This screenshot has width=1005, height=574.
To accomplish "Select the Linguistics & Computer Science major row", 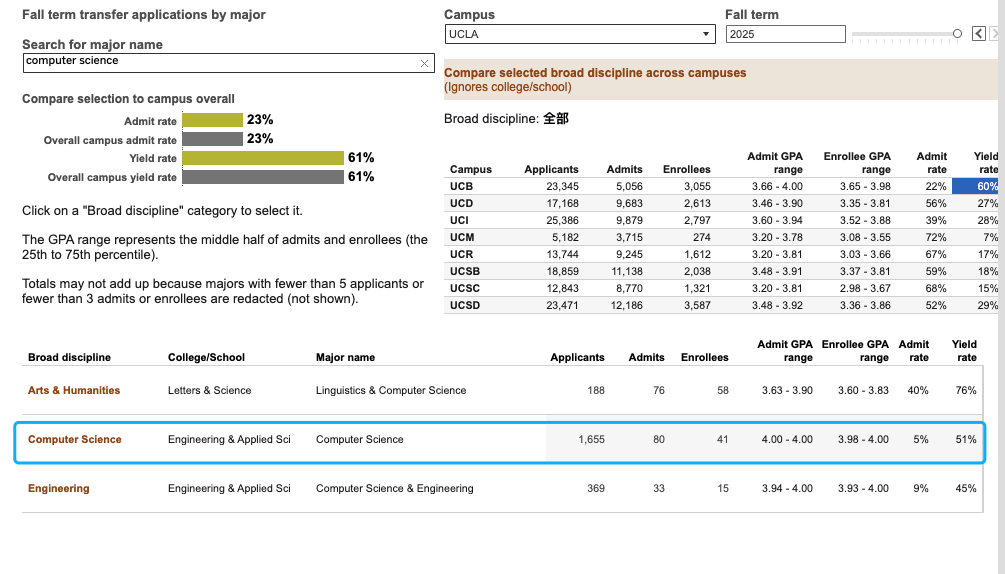I will click(502, 390).
